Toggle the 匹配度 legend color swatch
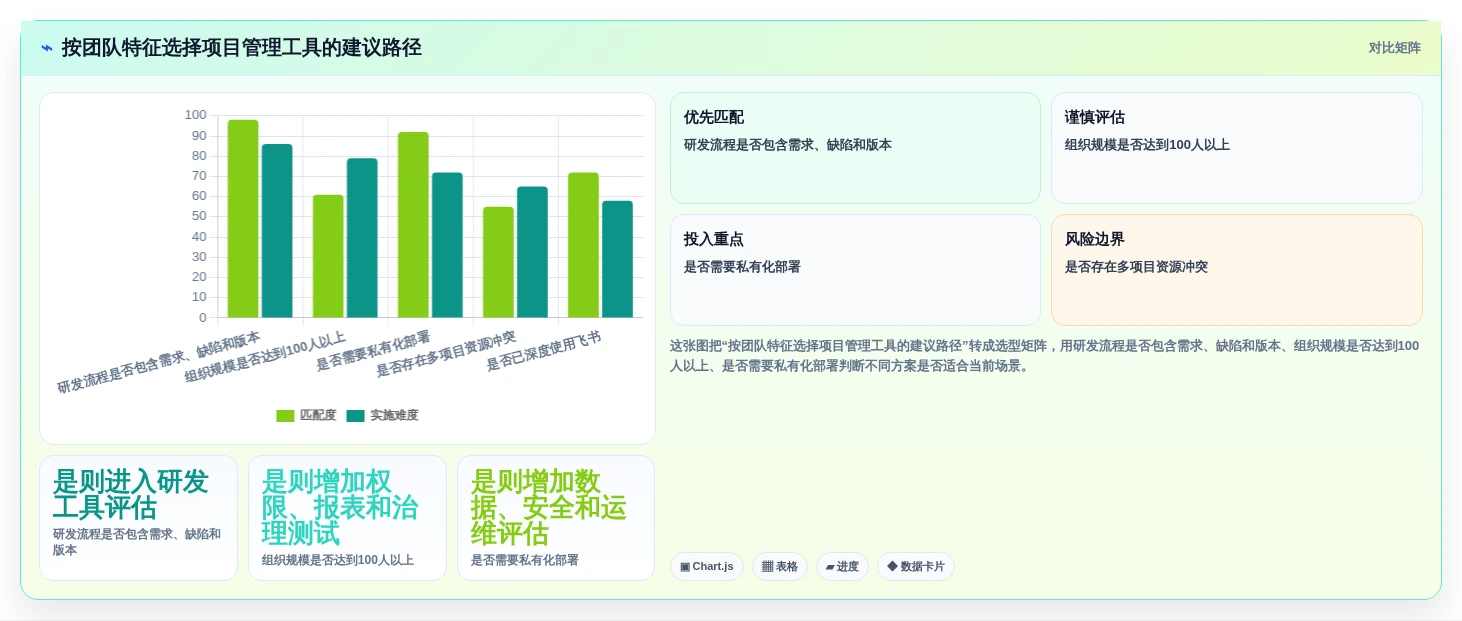1462x621 pixels. click(x=285, y=415)
